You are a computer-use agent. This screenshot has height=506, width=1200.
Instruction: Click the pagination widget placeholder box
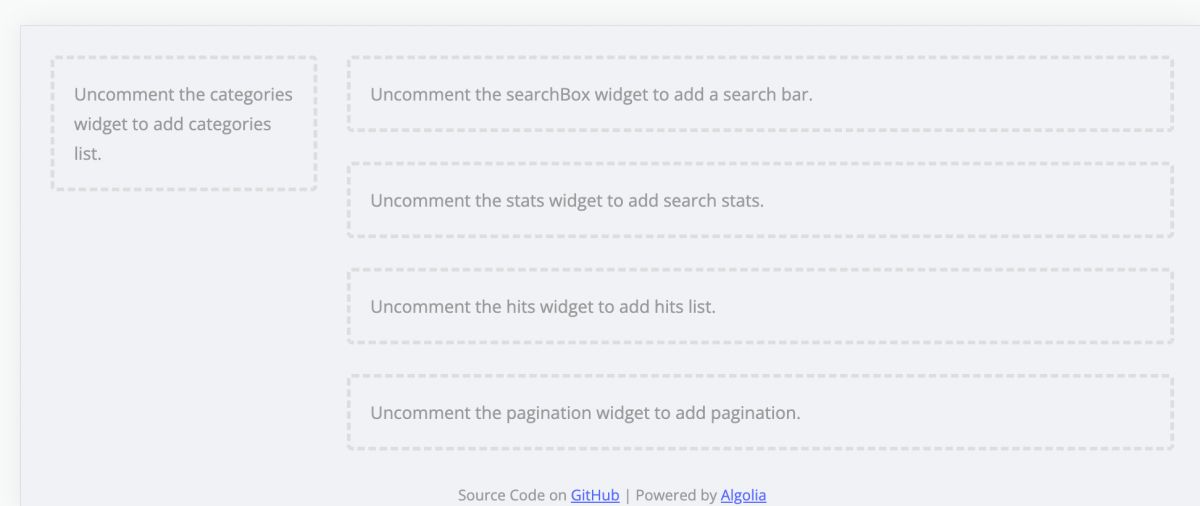[x=760, y=412]
